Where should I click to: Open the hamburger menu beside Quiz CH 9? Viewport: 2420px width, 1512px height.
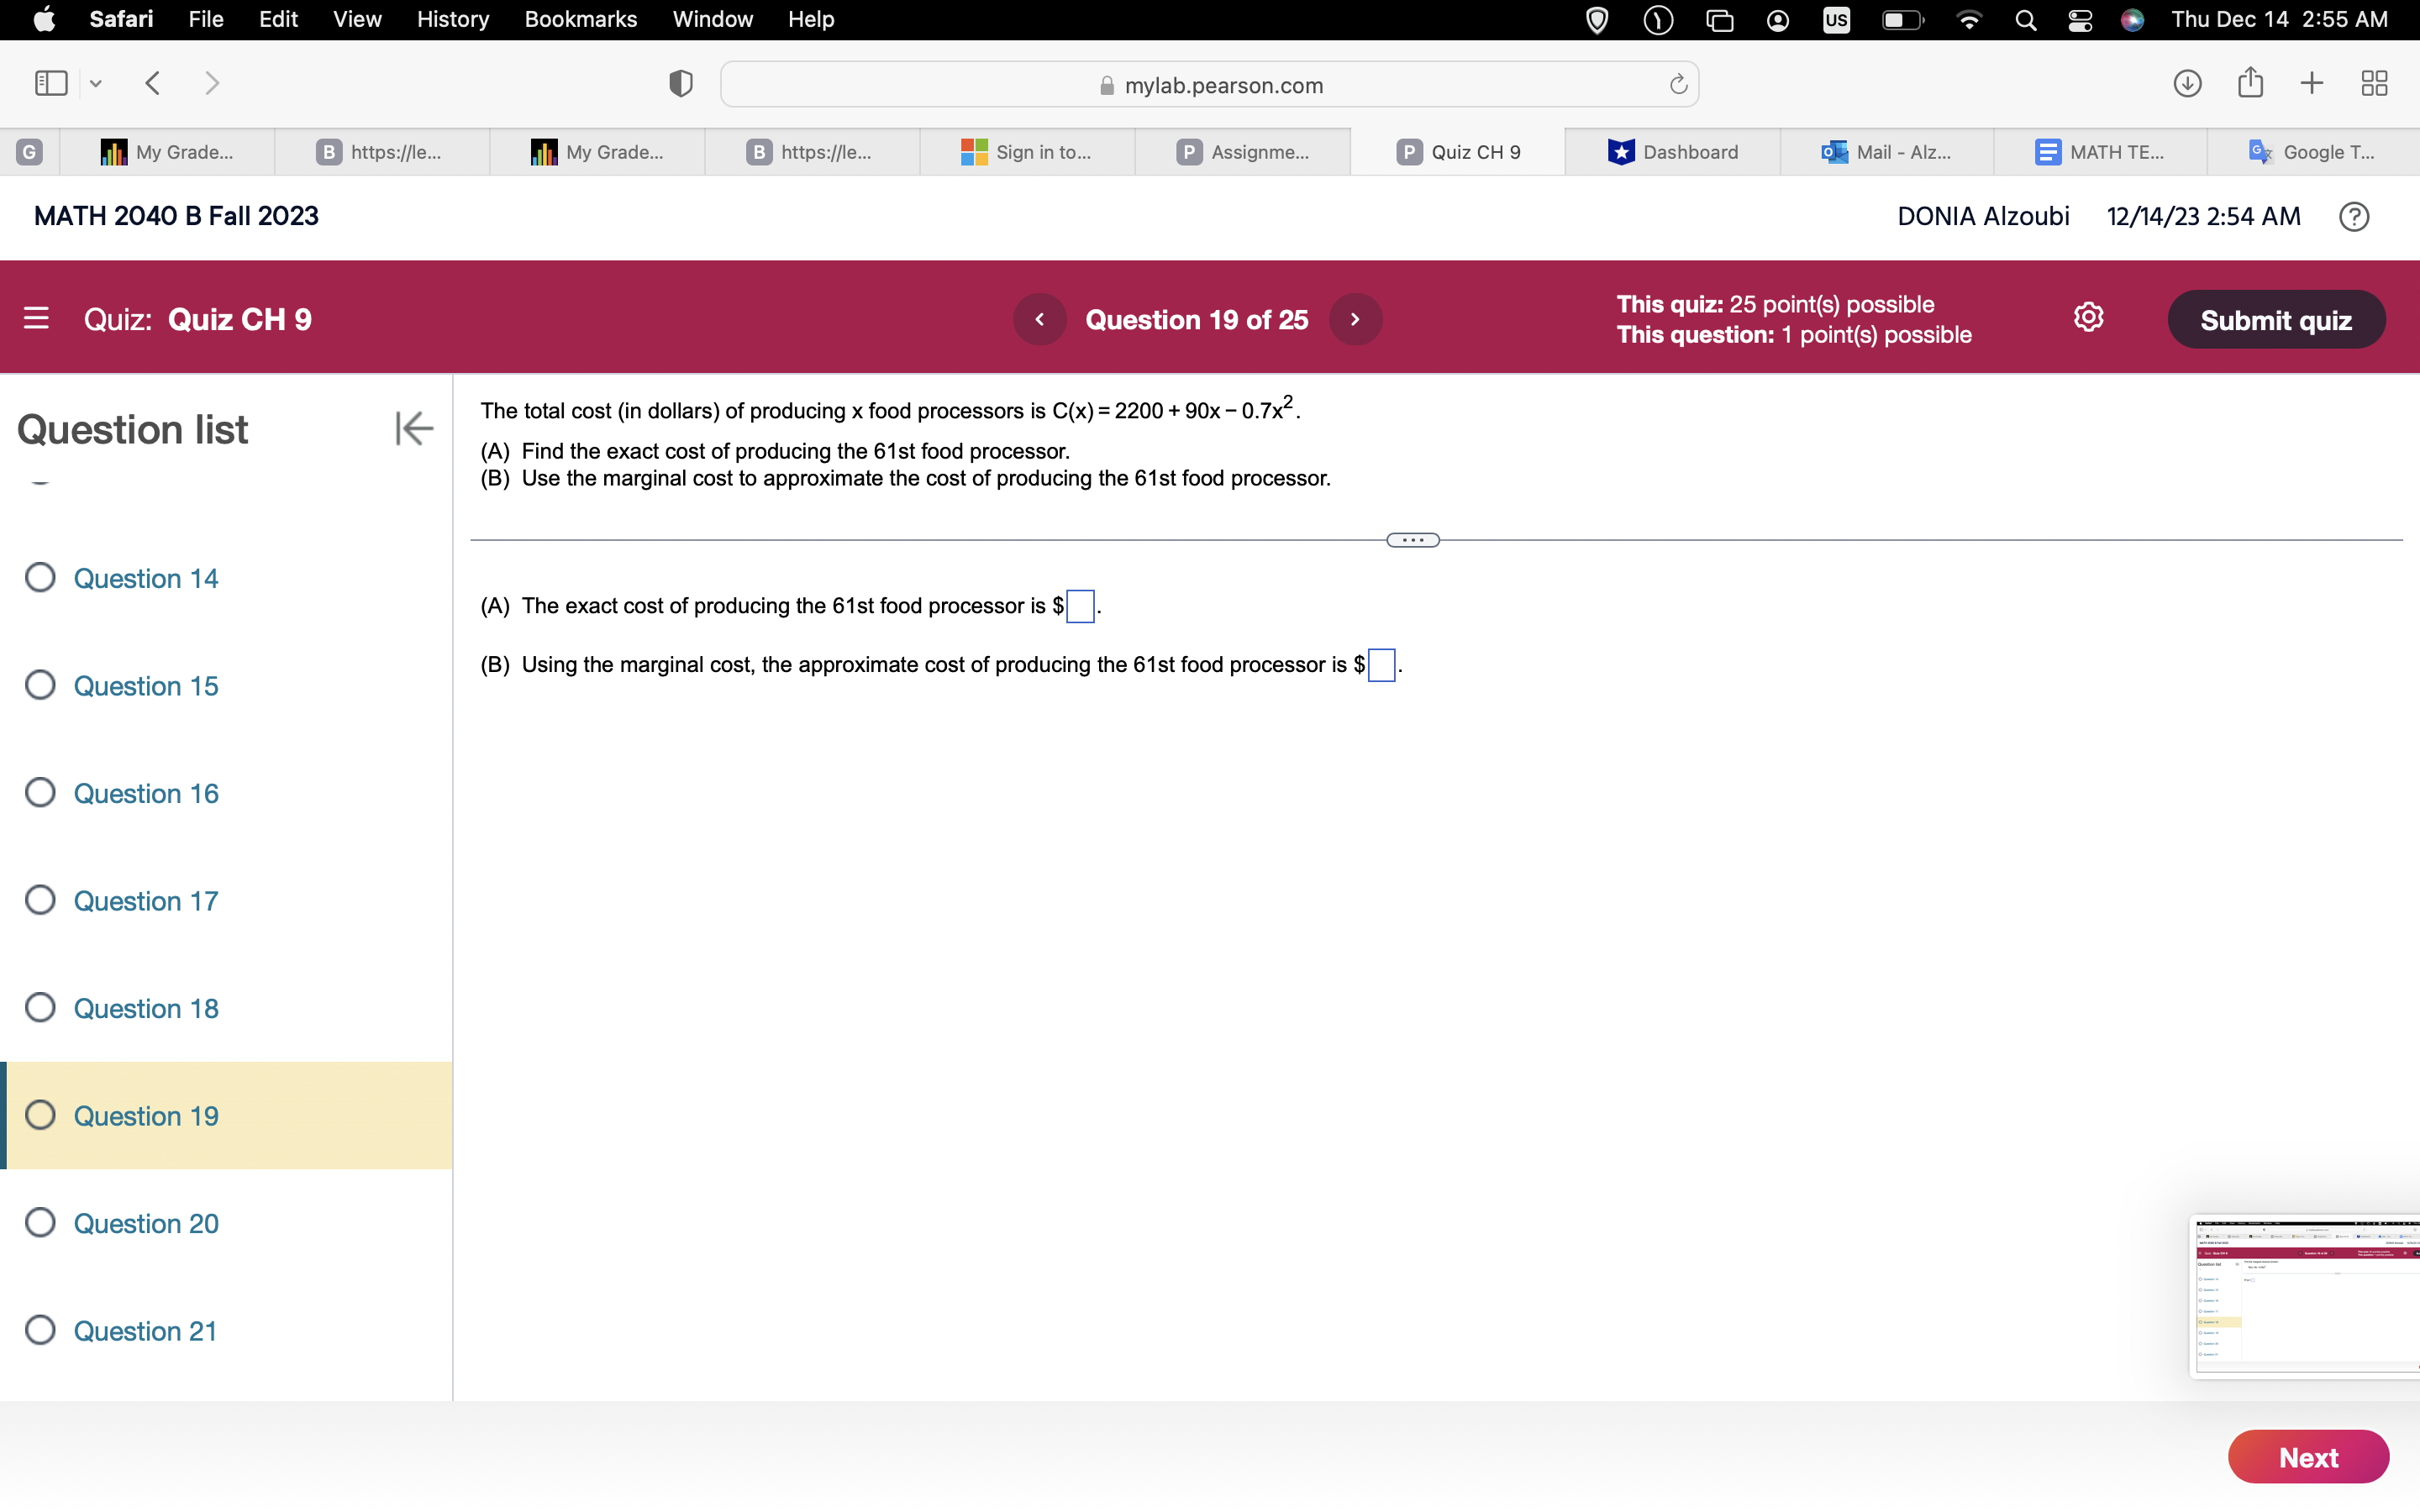tap(37, 318)
